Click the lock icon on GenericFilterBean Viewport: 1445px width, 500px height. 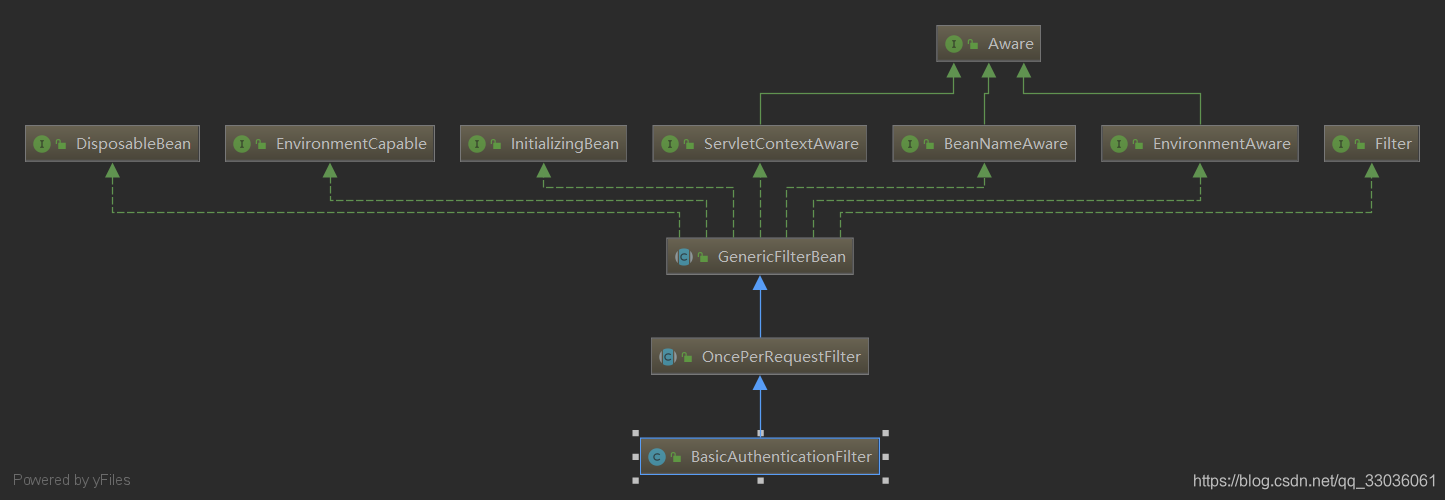coord(704,257)
